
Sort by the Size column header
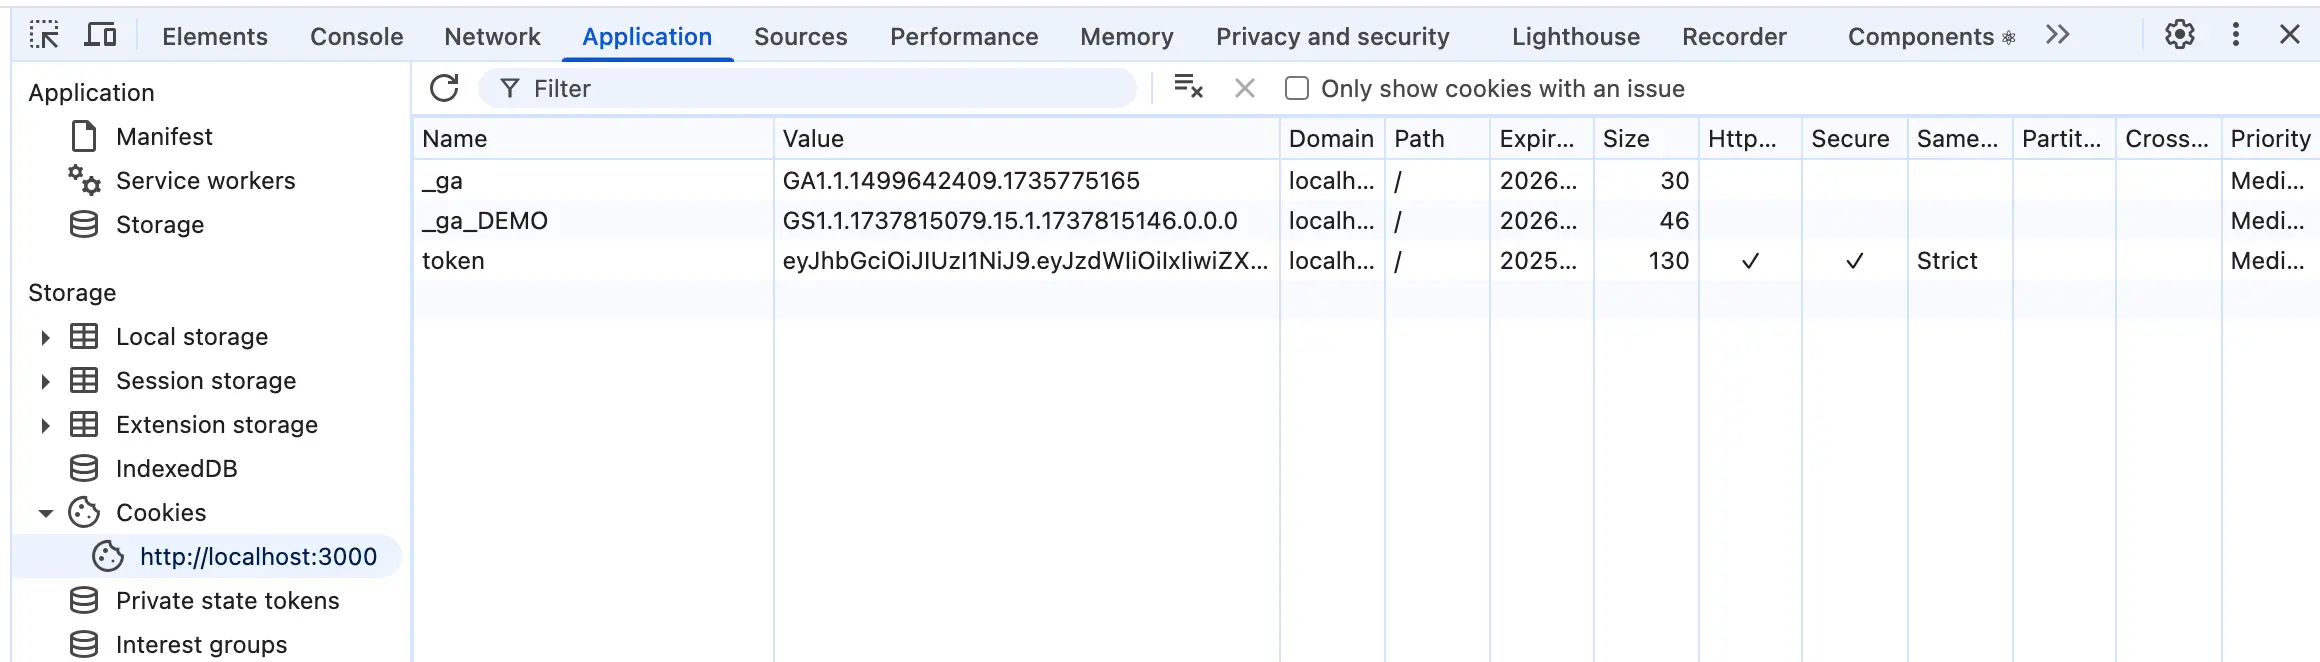(1646, 139)
